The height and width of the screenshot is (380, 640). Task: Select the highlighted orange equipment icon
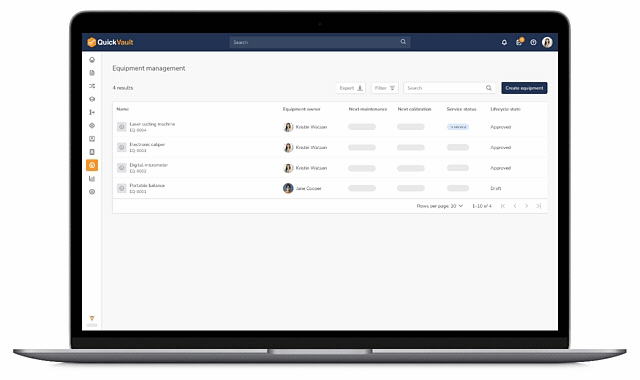tap(92, 165)
